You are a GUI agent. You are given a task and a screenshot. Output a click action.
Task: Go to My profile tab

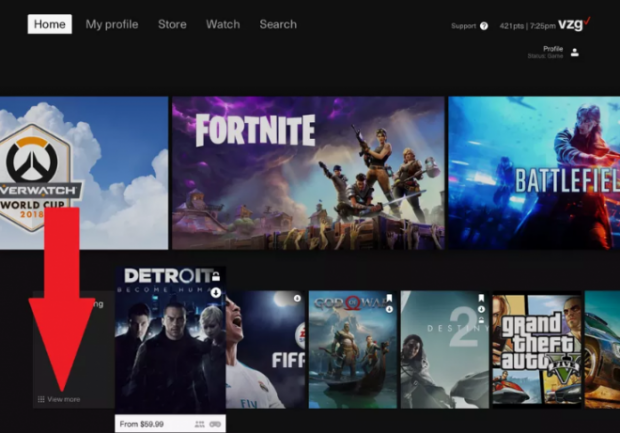tap(112, 24)
